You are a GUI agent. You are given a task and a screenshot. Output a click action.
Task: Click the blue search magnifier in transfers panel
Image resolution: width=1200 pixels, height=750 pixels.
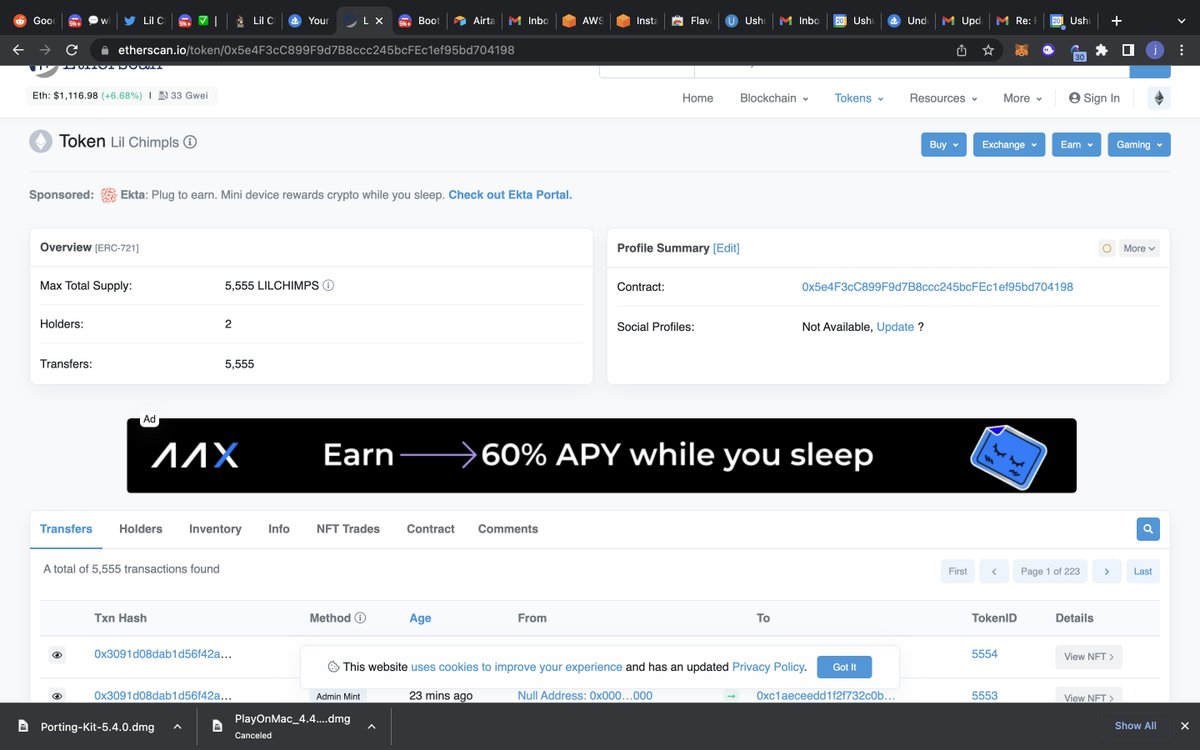pos(1148,528)
